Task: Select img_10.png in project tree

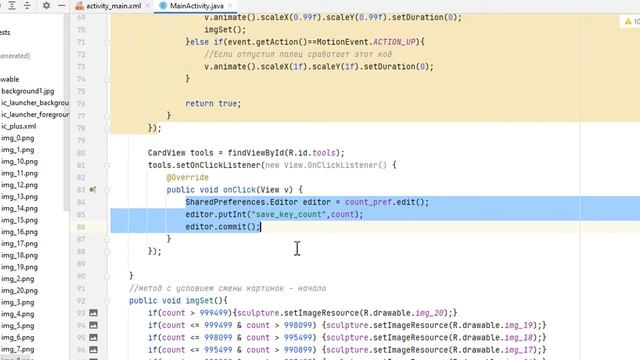Action: point(20,162)
